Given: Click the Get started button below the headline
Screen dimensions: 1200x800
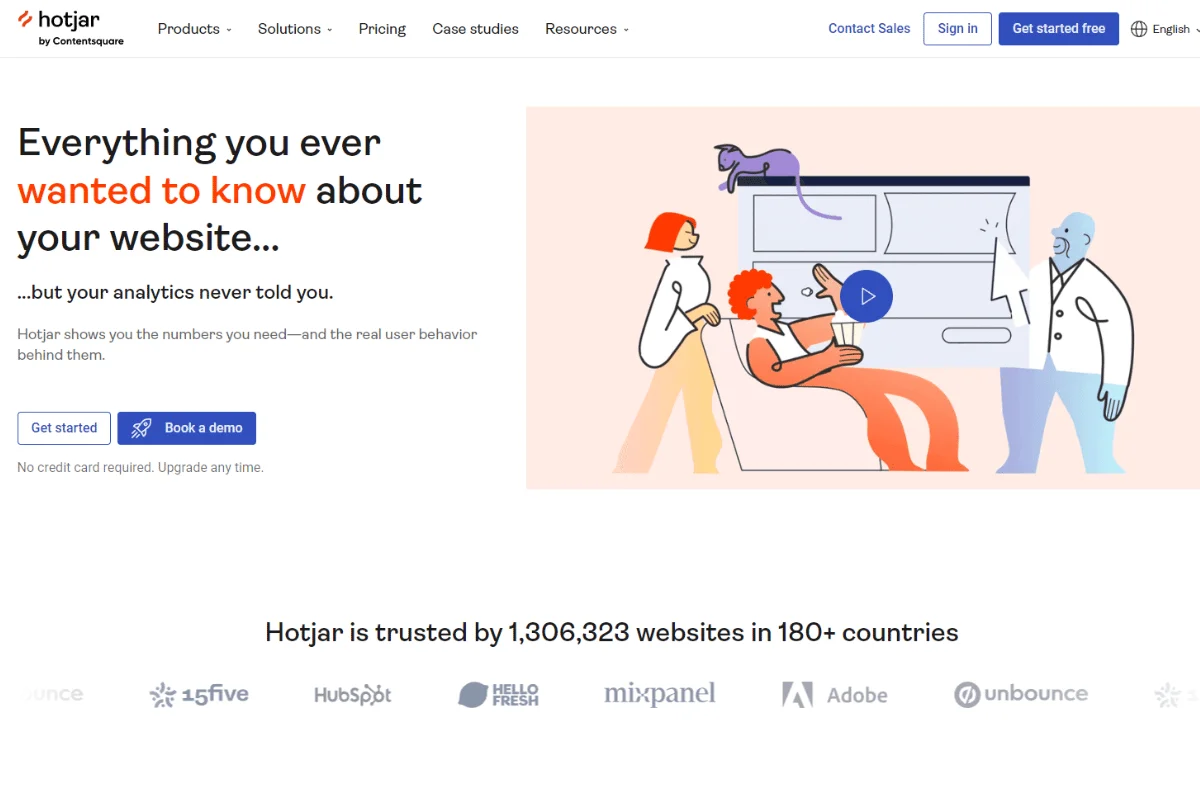Looking at the screenshot, I should pyautogui.click(x=63, y=428).
